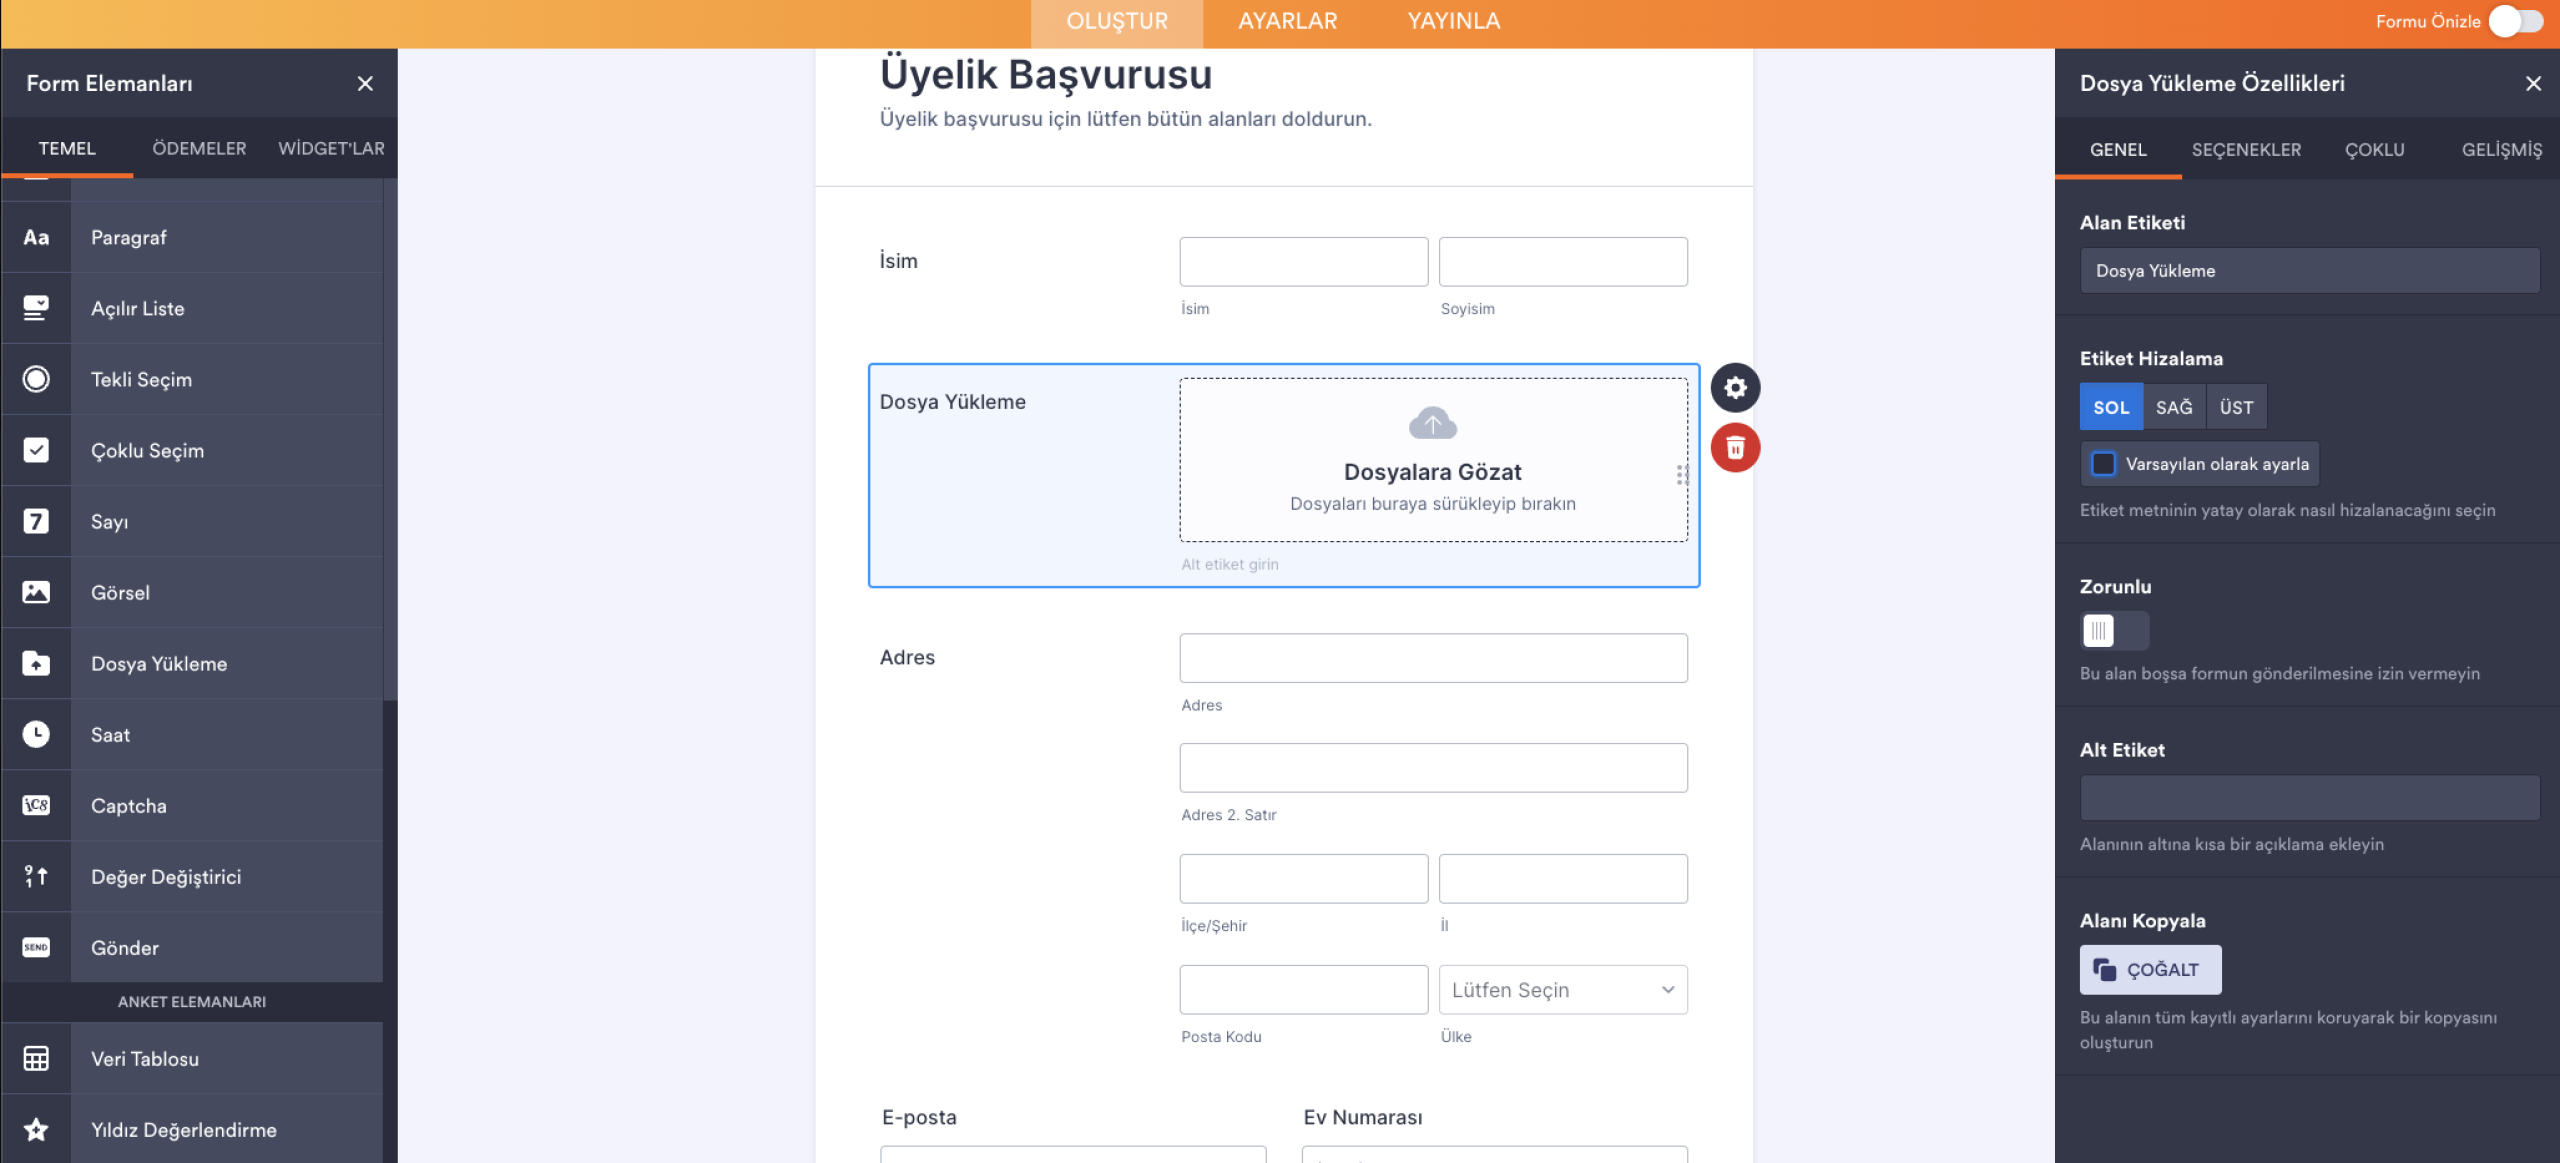This screenshot has height=1163, width=2560.
Task: Open the ÇOKLU properties tab
Action: click(2375, 150)
